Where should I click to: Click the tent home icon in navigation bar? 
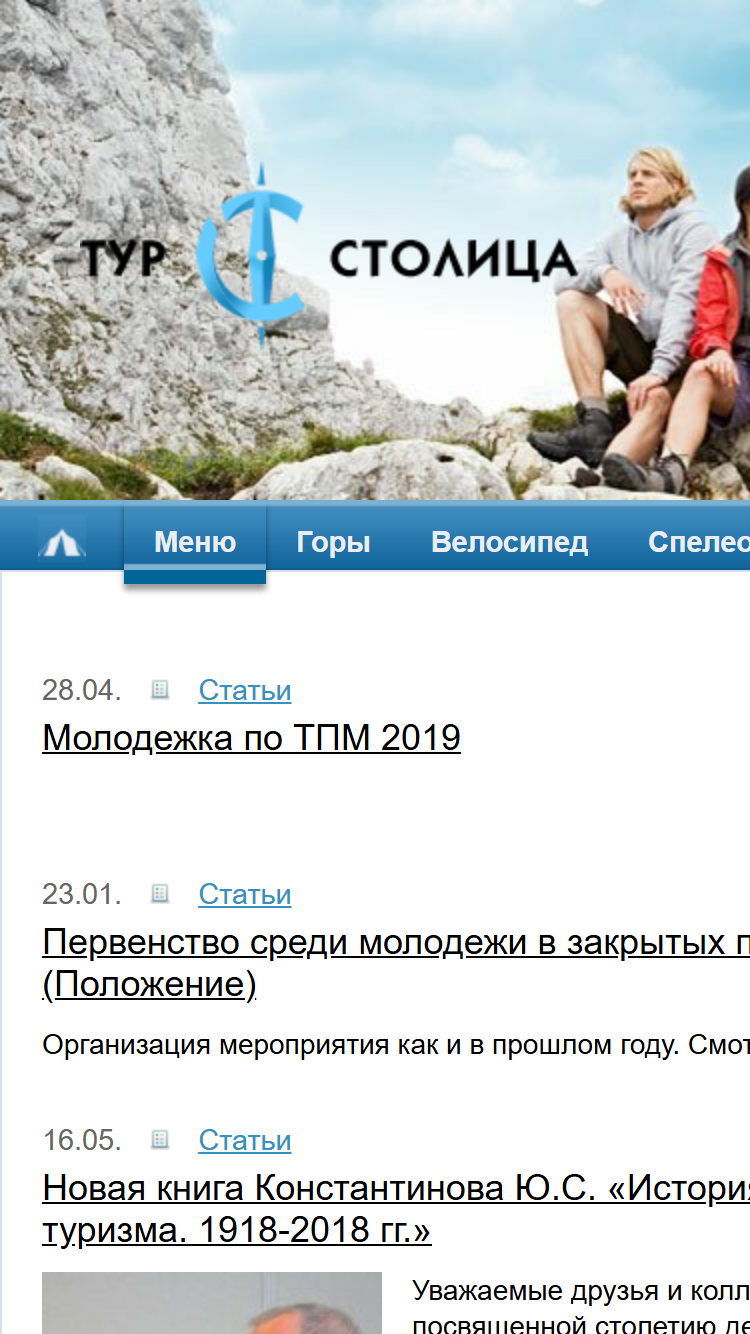coord(62,542)
